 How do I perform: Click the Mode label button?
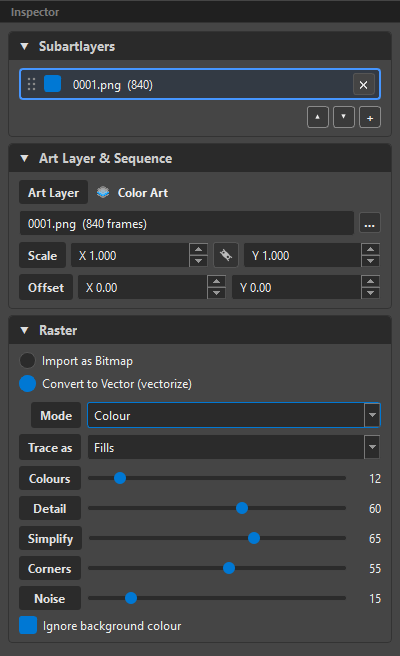pyautogui.click(x=56, y=415)
